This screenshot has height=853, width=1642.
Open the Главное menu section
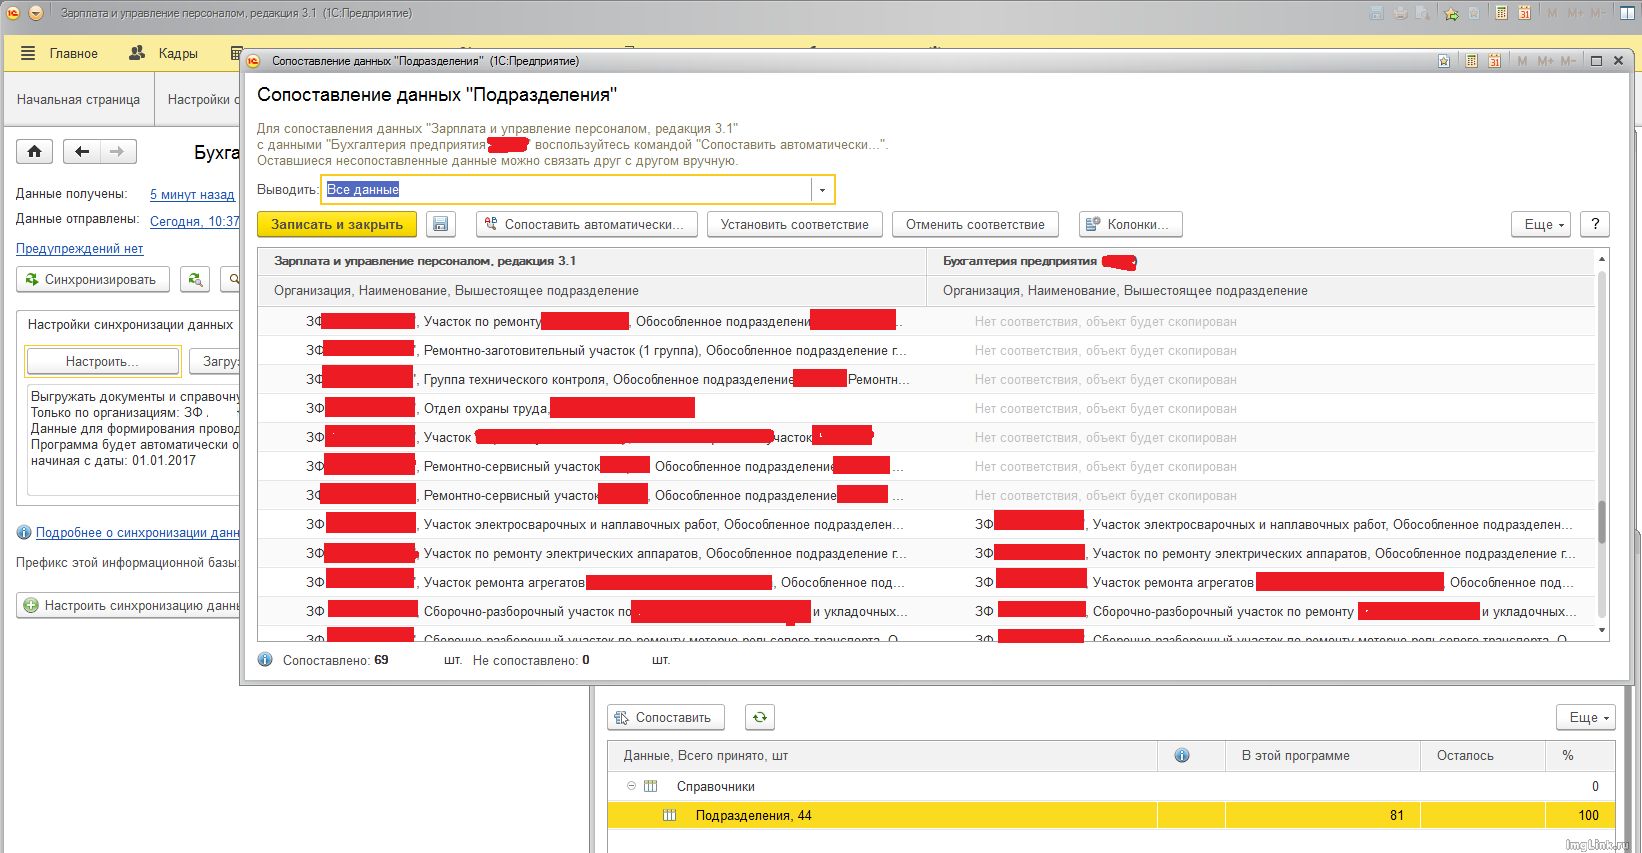pos(59,54)
